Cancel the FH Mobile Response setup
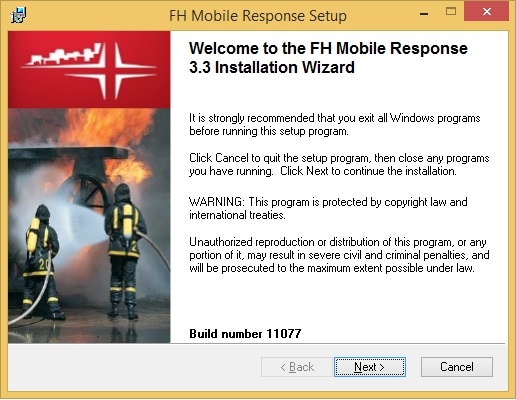Image resolution: width=516 pixels, height=400 pixels. (457, 367)
